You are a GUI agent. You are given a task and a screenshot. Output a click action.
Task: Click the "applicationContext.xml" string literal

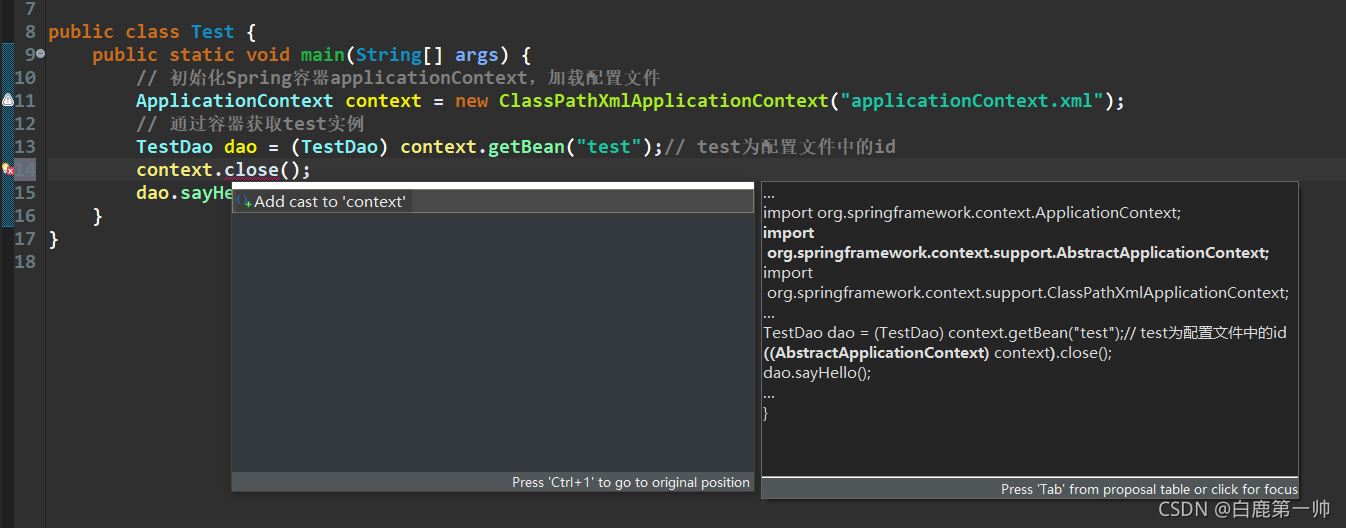(x=972, y=101)
